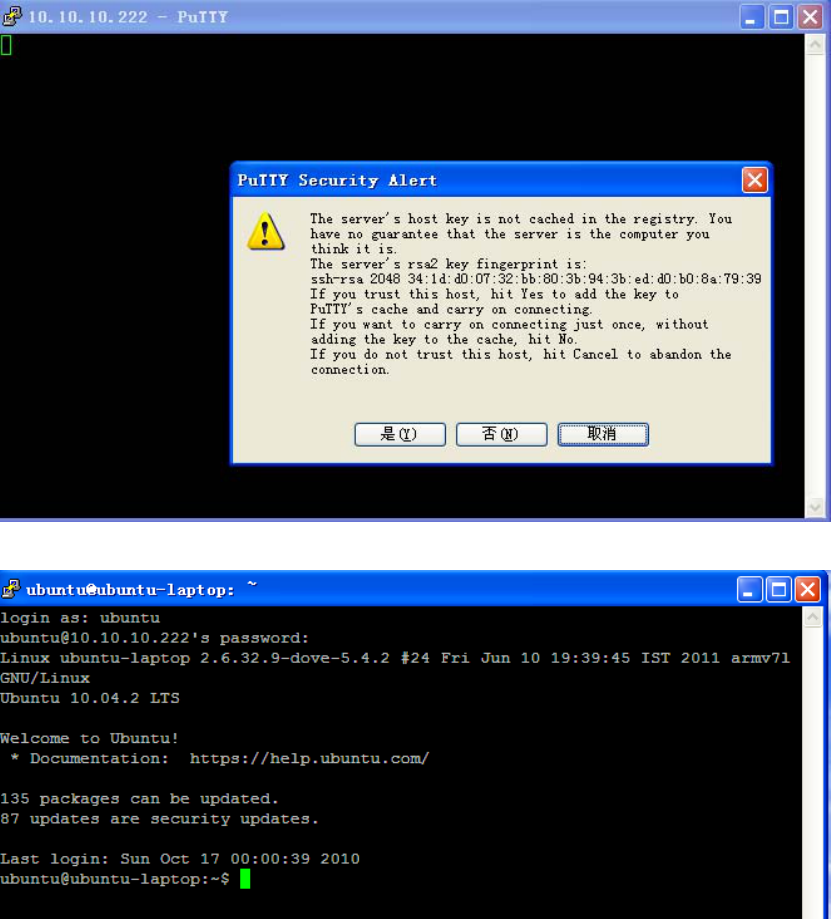This screenshot has width=831, height=919.
Task: Click 'login as: ubuntu' line
Action: 80,618
